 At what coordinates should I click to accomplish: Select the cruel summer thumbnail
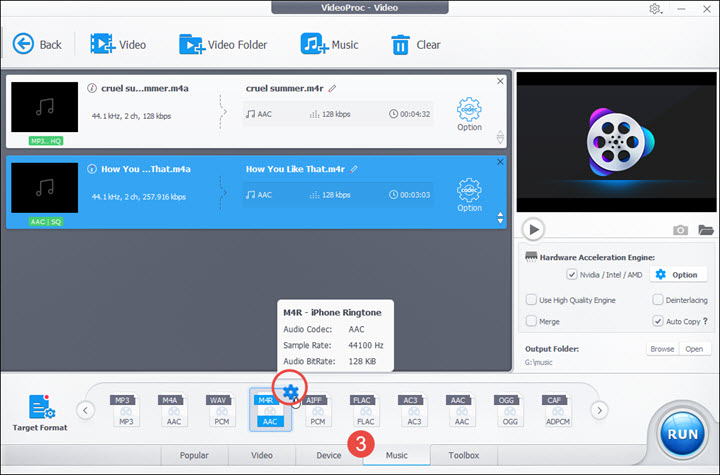[x=45, y=107]
